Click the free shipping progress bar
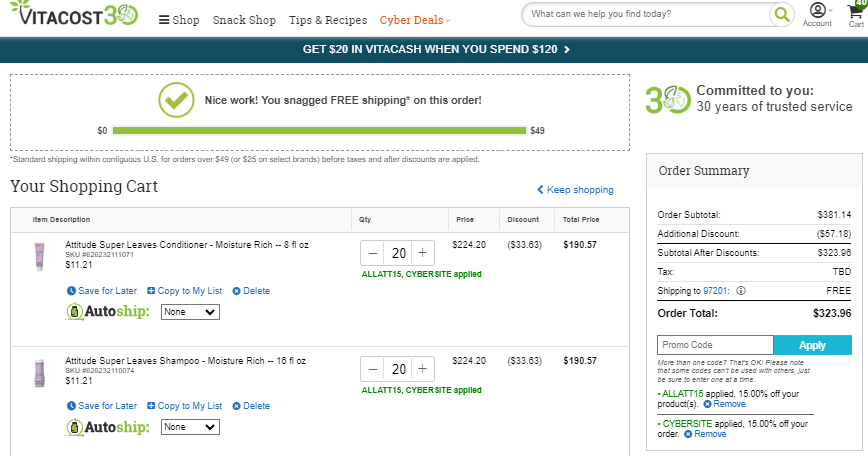Screen dimensions: 868x456 tap(319, 131)
